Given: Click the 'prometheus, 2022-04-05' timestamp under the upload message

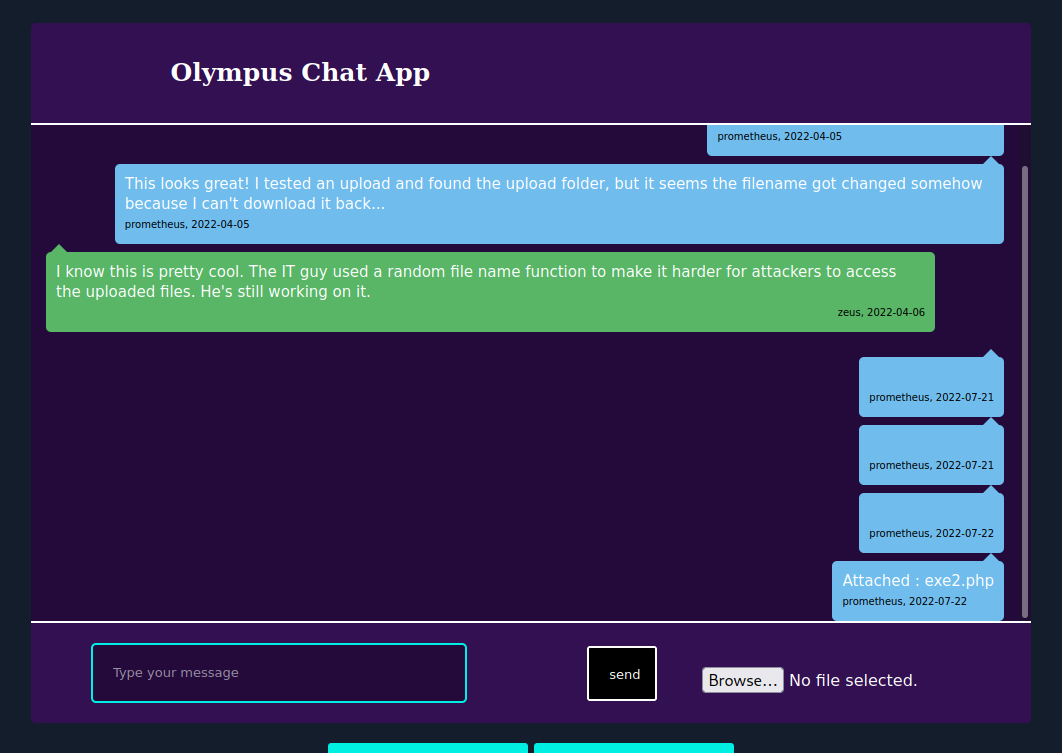Looking at the screenshot, I should (187, 224).
